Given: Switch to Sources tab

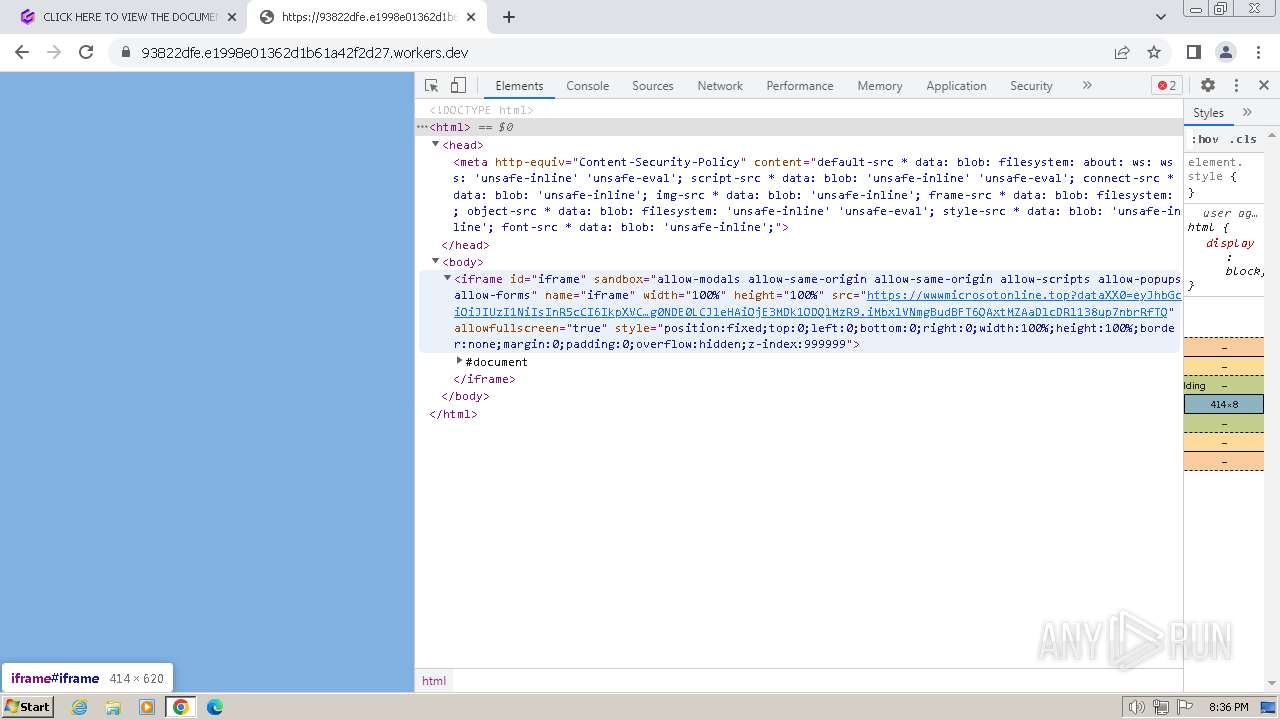Looking at the screenshot, I should tap(652, 86).
